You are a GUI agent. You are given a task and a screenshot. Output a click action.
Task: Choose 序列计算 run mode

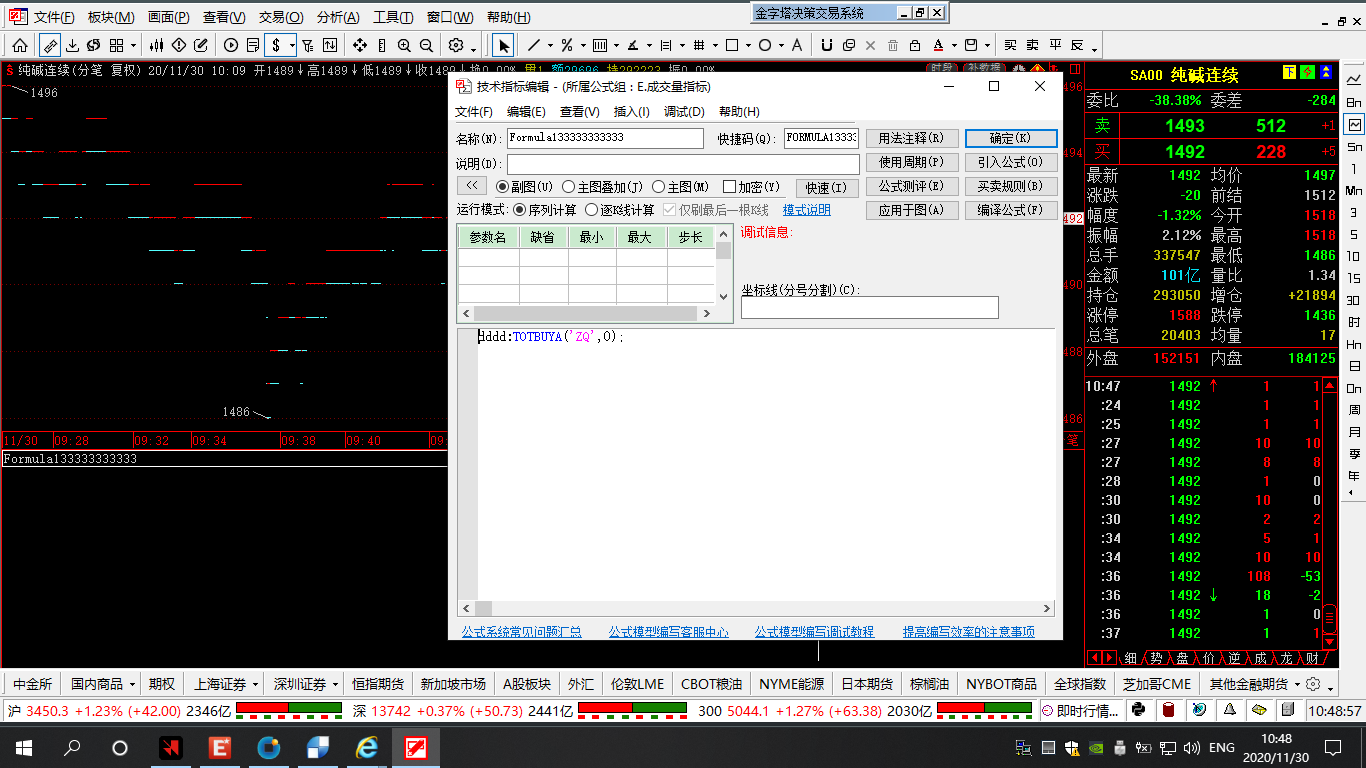click(x=520, y=210)
